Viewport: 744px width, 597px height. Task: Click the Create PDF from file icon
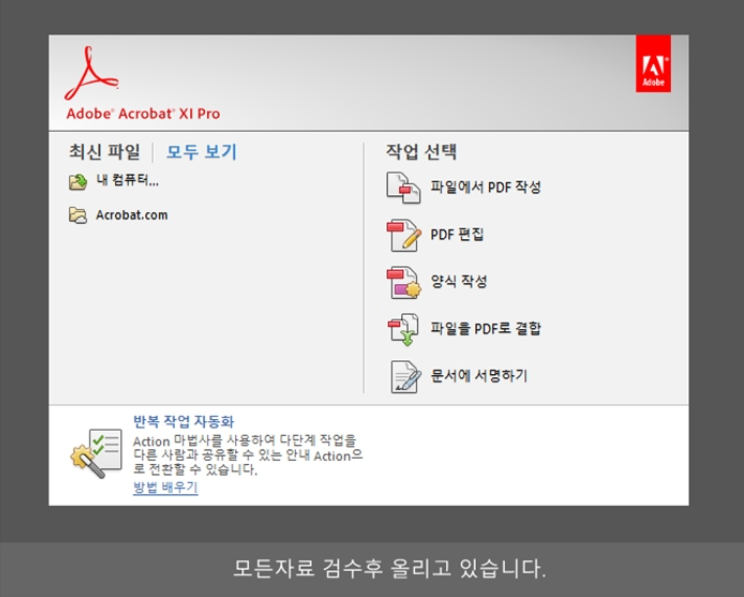[403, 187]
